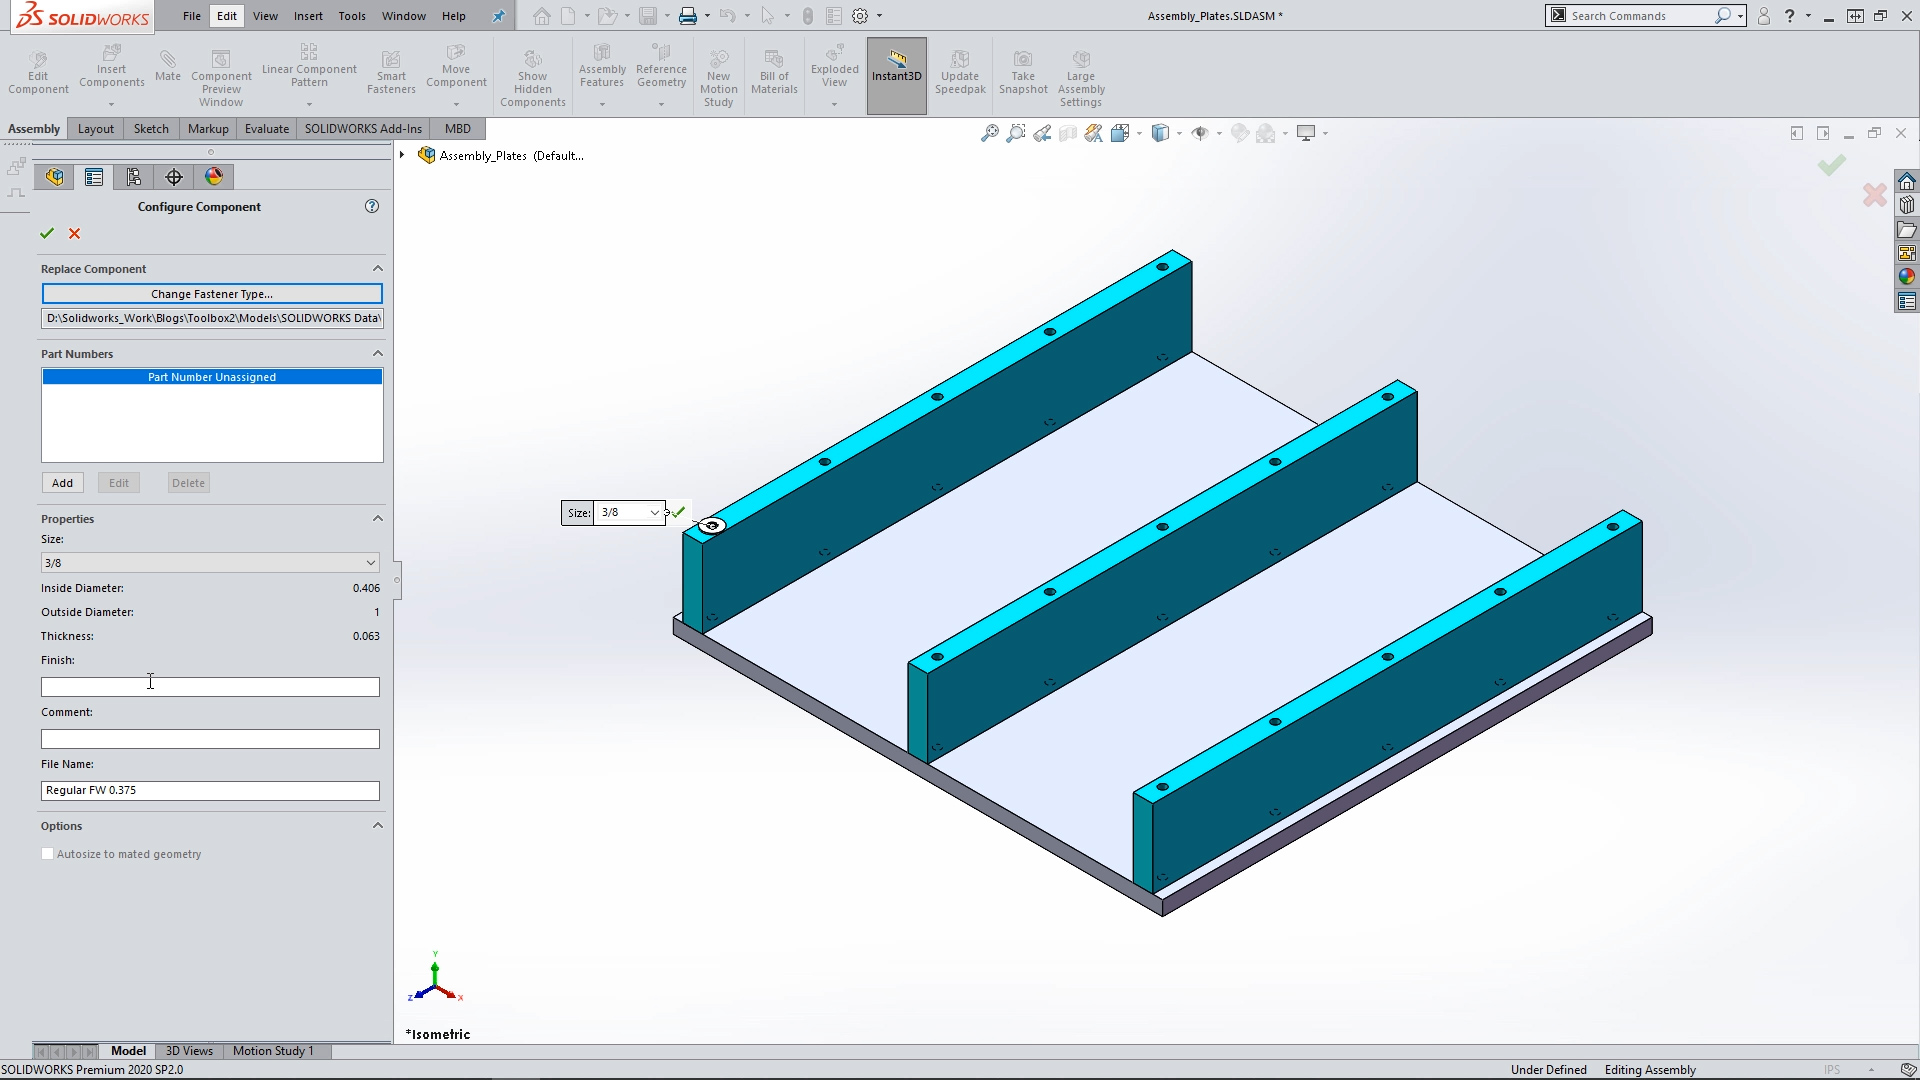Collapse Part Numbers section
The width and height of the screenshot is (1920, 1080).
(x=378, y=353)
